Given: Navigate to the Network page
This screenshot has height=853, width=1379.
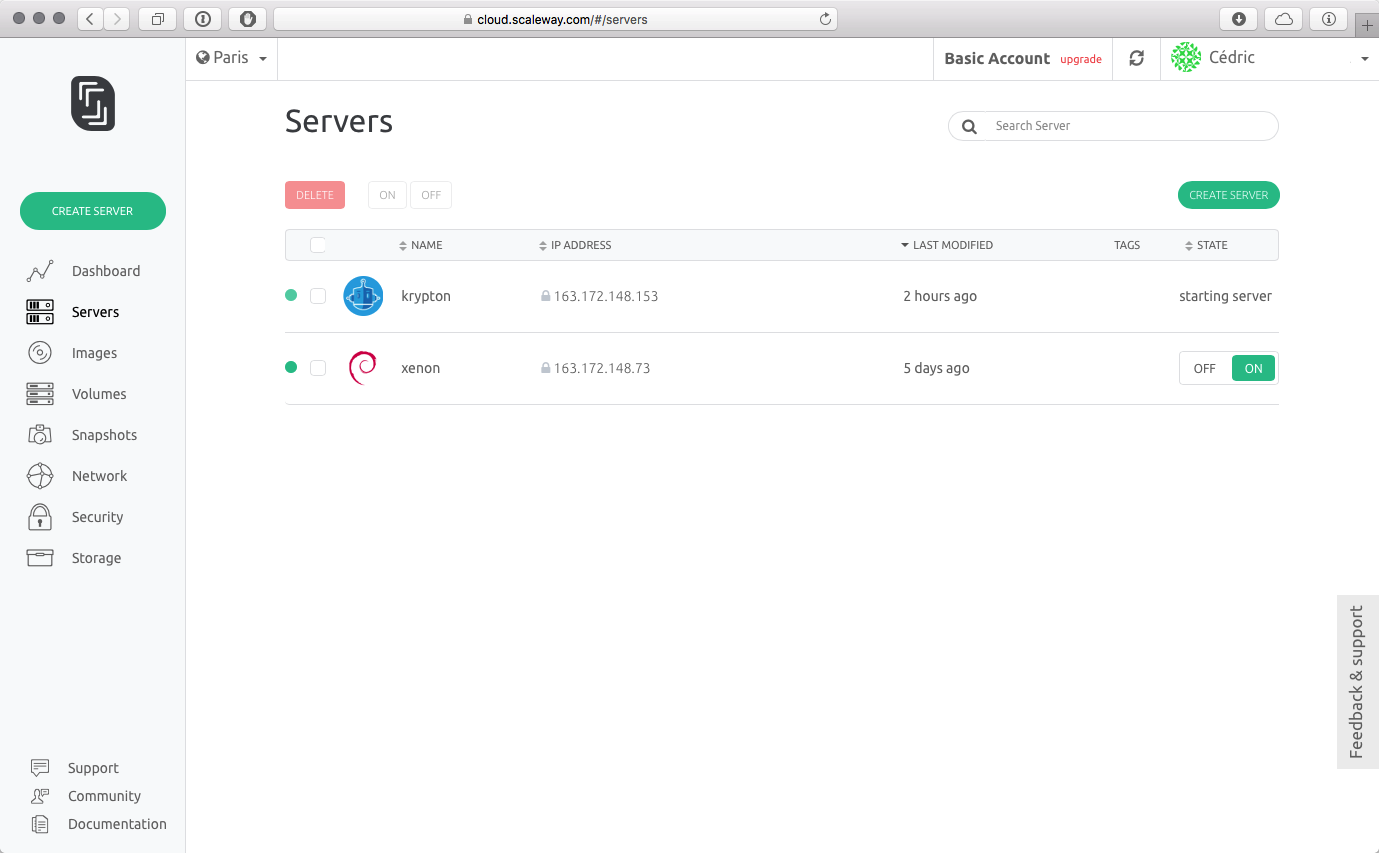Looking at the screenshot, I should (x=99, y=476).
